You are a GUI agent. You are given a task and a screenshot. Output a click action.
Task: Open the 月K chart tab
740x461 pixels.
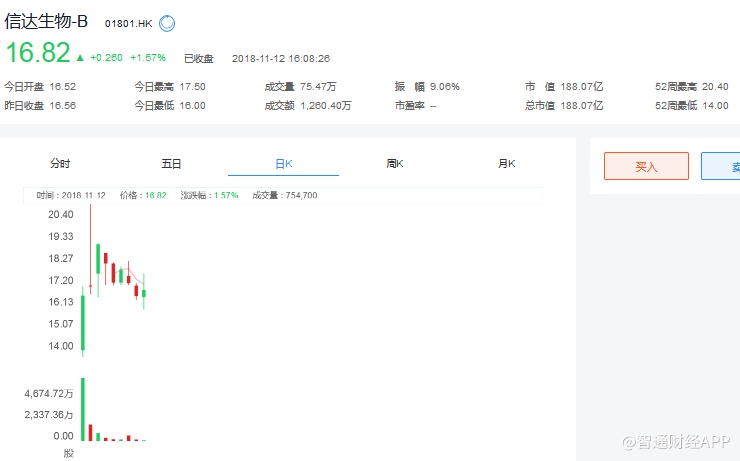(506, 164)
